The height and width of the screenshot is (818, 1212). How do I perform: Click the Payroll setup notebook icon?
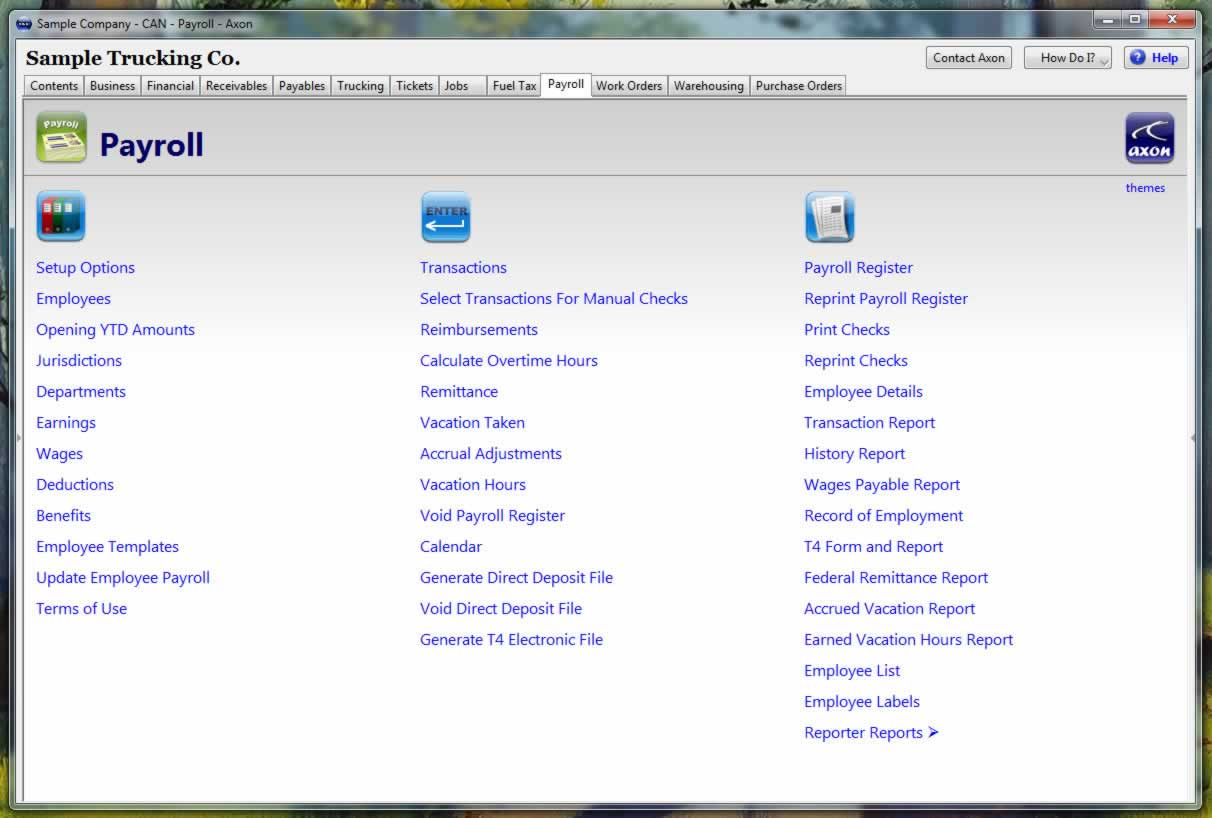pos(61,217)
